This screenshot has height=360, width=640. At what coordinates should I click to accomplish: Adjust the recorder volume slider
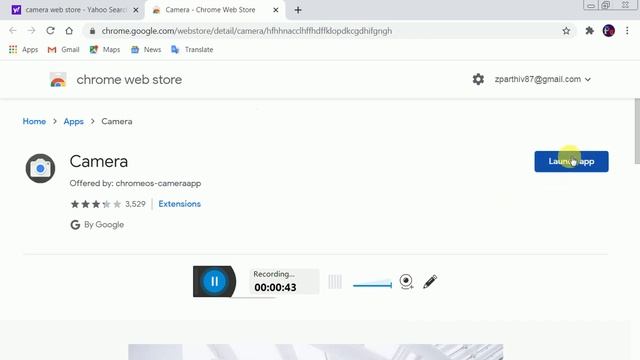372,284
